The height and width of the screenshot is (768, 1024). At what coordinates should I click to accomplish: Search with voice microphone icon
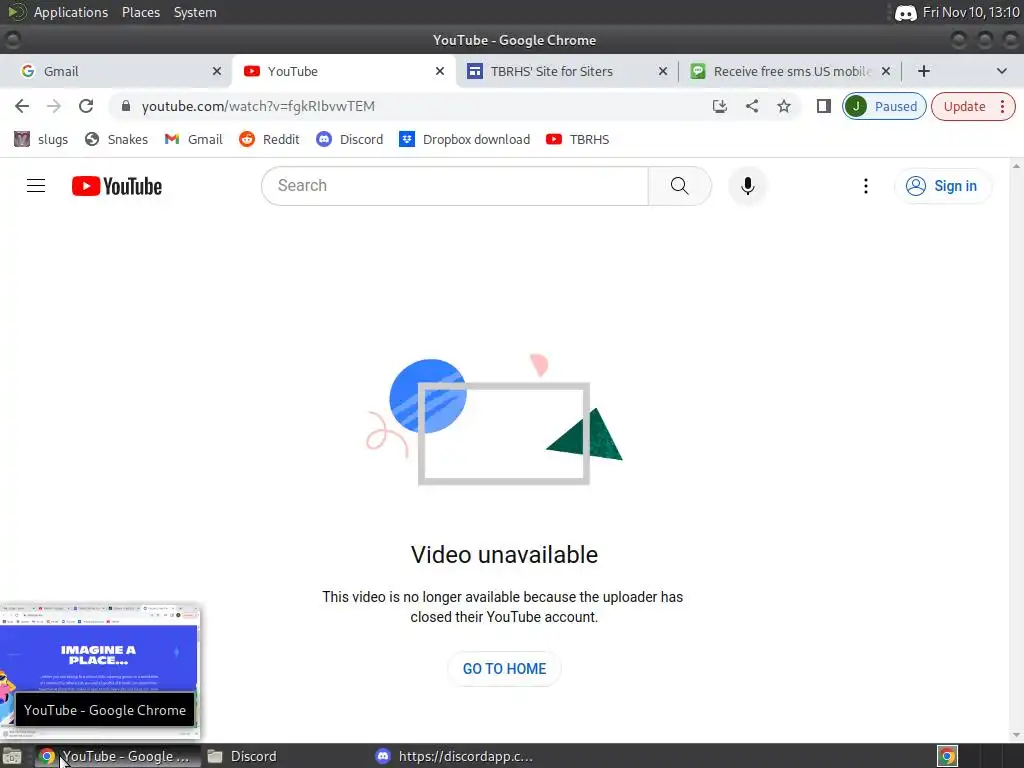coord(748,186)
